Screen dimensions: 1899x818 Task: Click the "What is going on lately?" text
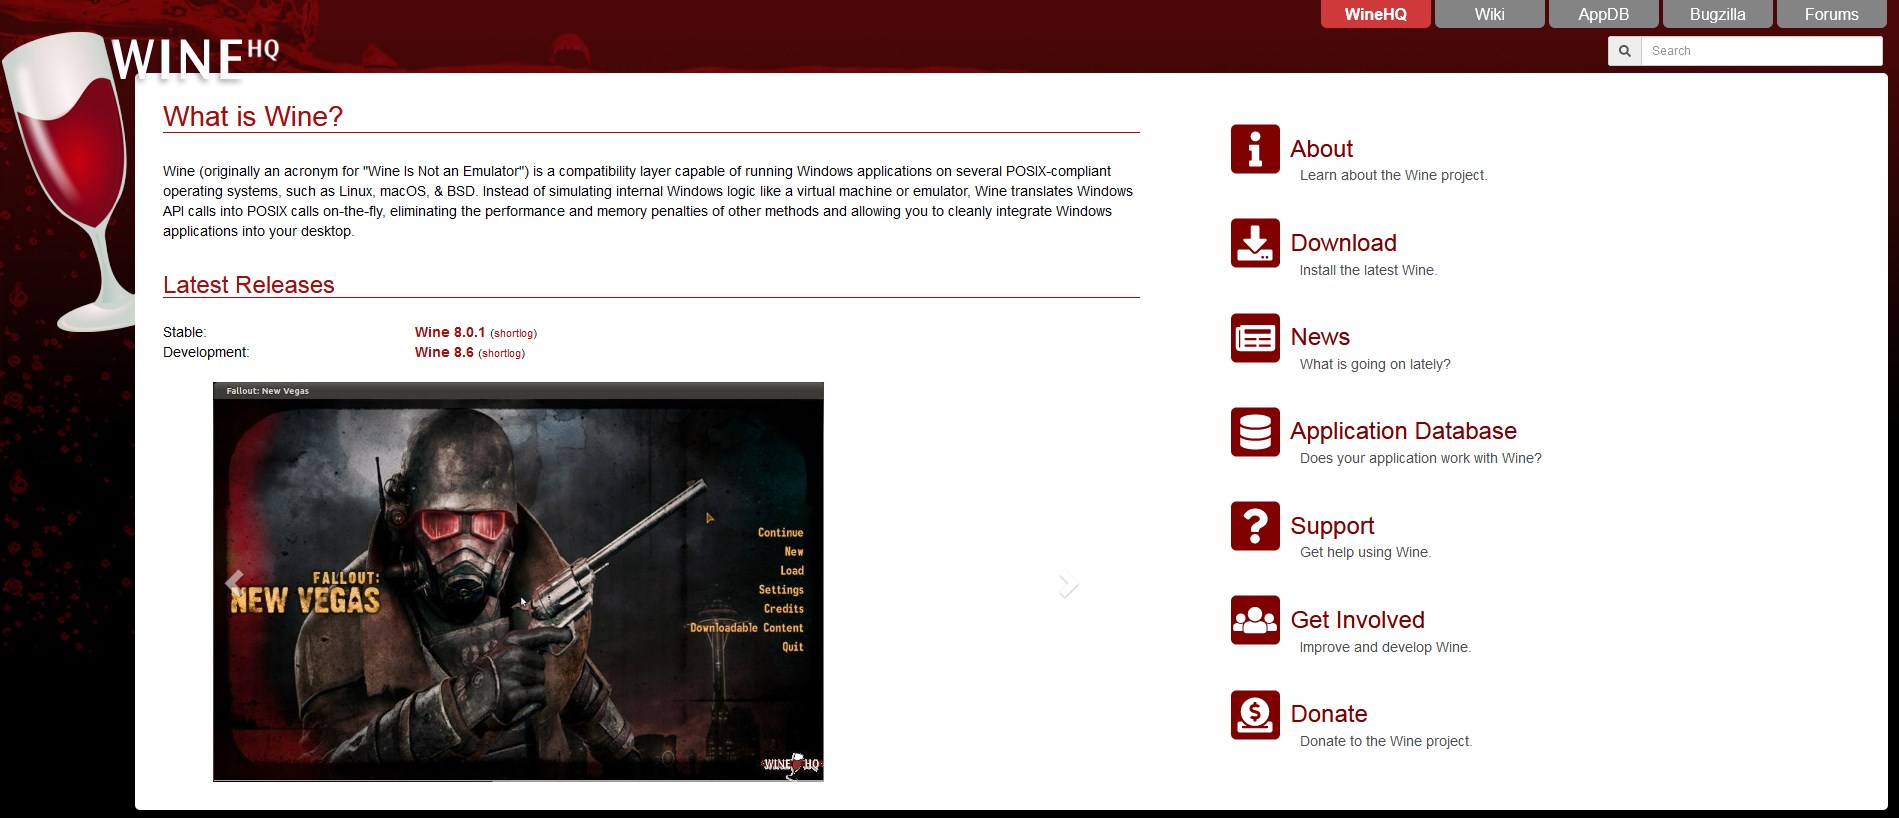coord(1375,364)
